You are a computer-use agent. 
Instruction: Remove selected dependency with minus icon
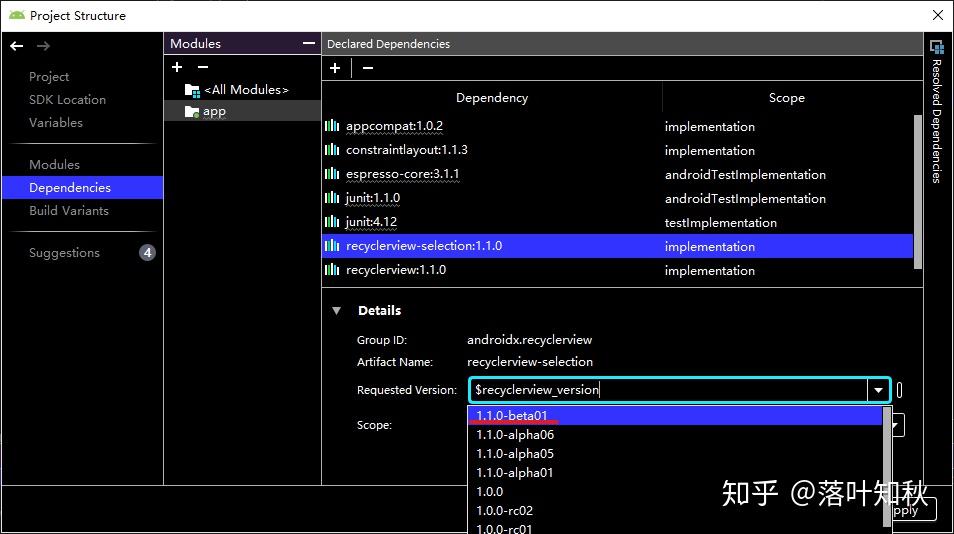(367, 68)
